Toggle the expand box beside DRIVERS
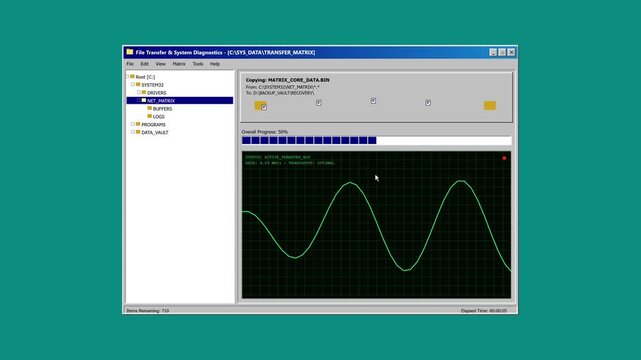The height and width of the screenshot is (360, 641). point(139,92)
